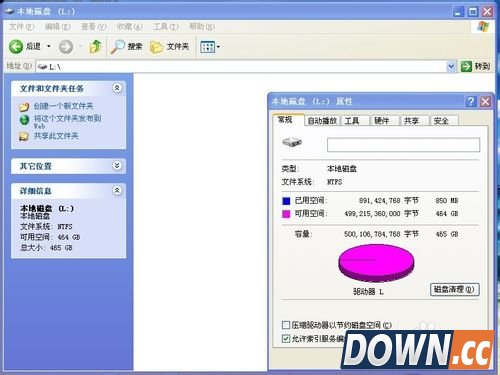Click the greyed Forward arrow icon

point(66,47)
